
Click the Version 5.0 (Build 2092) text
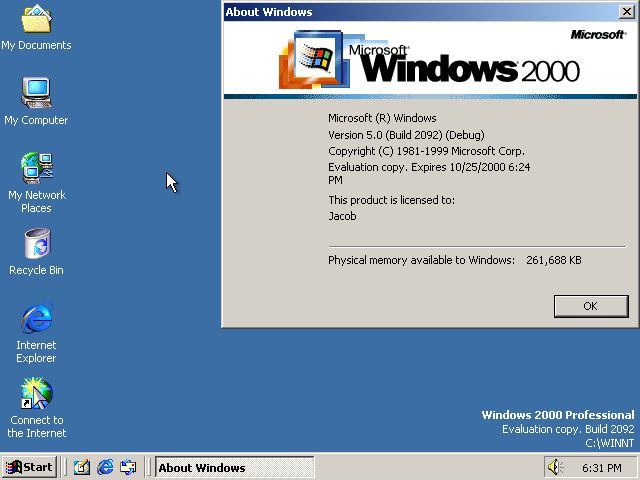[406, 135]
